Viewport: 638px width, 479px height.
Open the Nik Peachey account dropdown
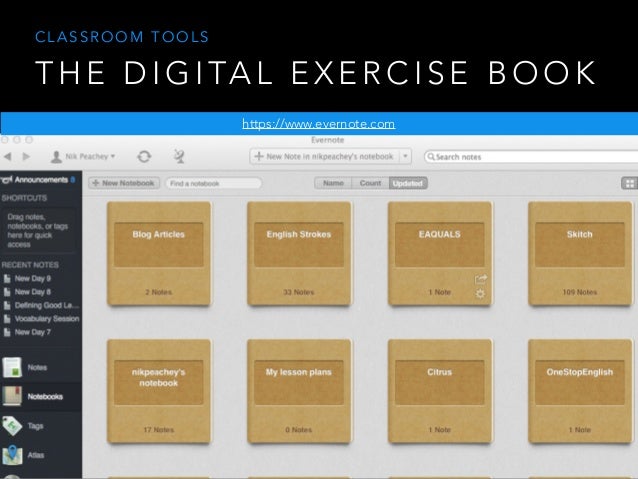pyautogui.click(x=83, y=156)
